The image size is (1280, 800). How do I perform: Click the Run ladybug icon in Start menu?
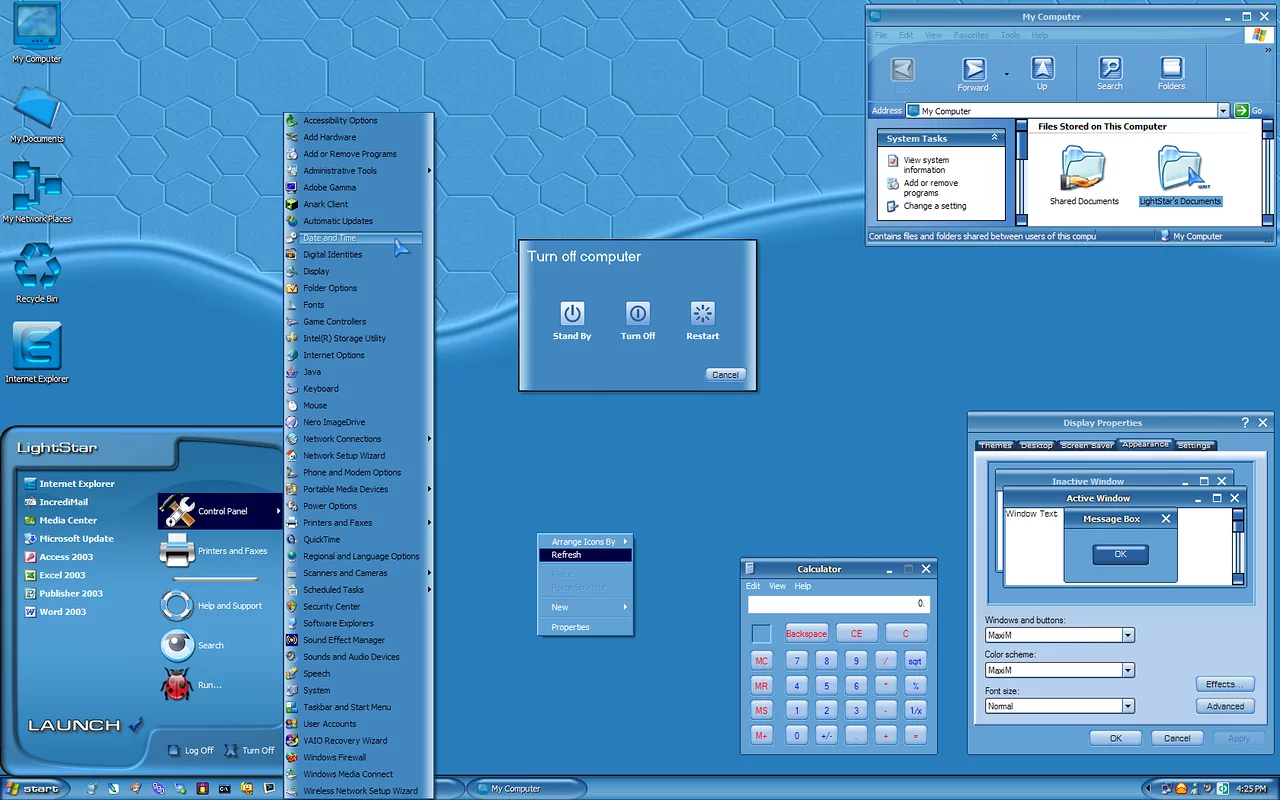coord(177,685)
